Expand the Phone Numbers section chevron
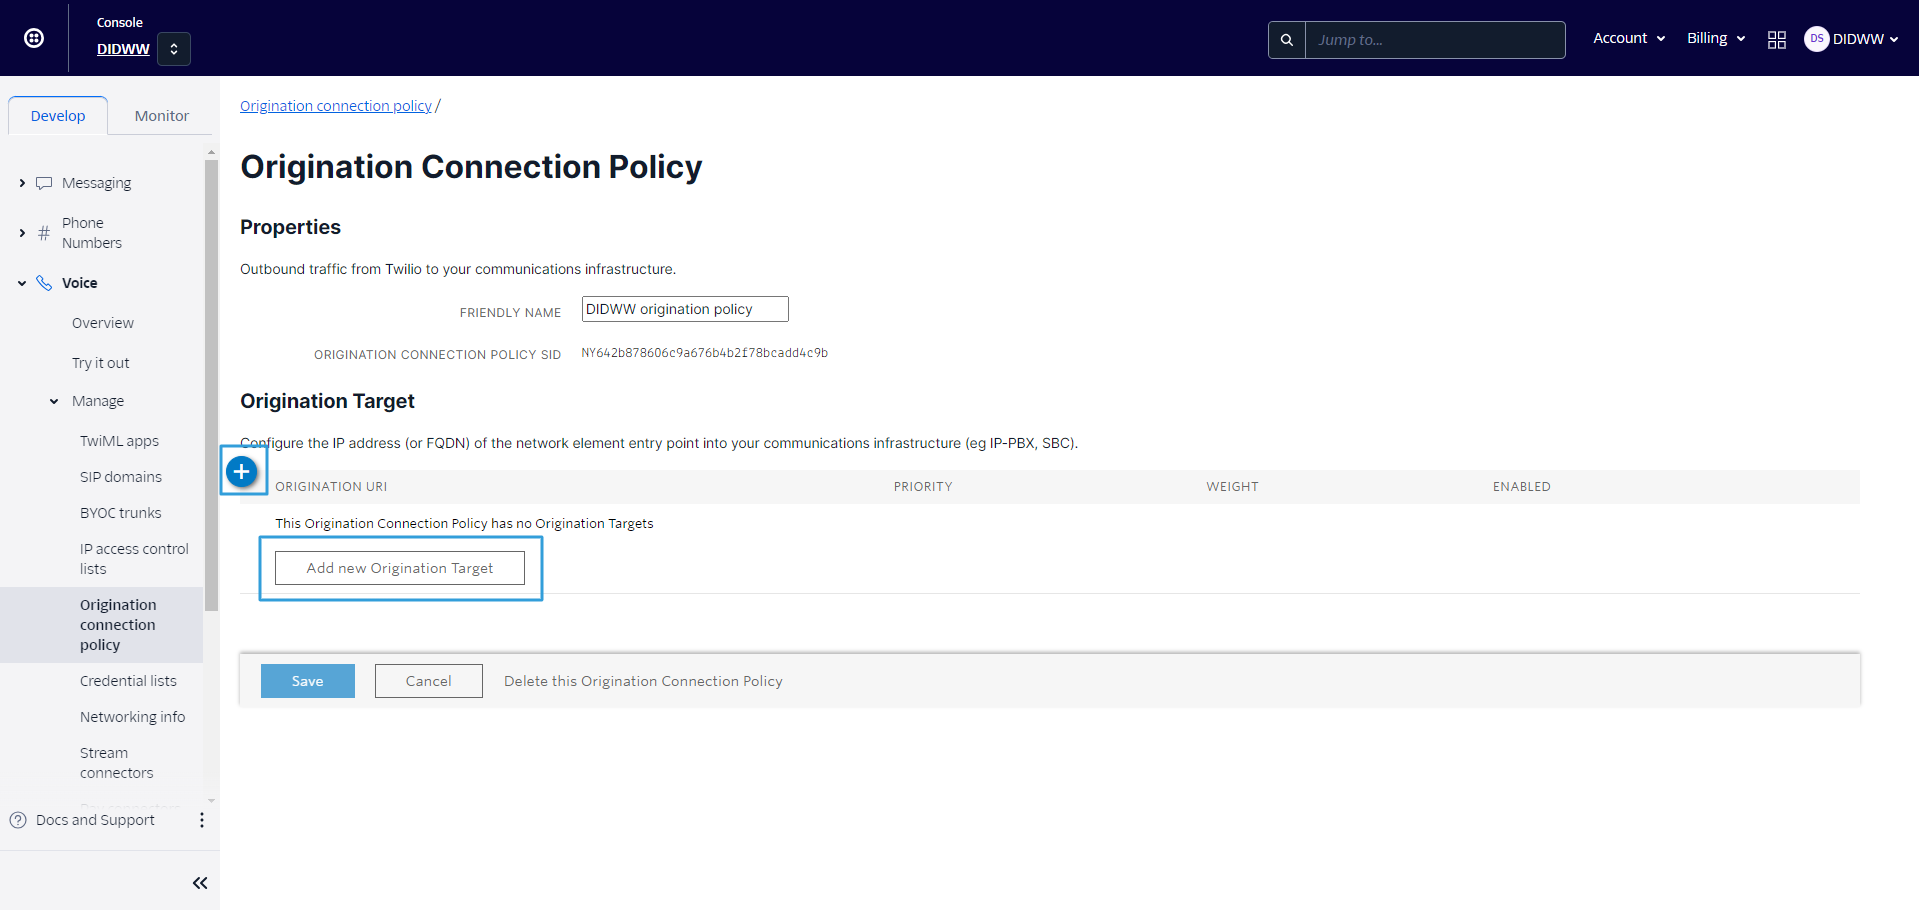 point(22,233)
